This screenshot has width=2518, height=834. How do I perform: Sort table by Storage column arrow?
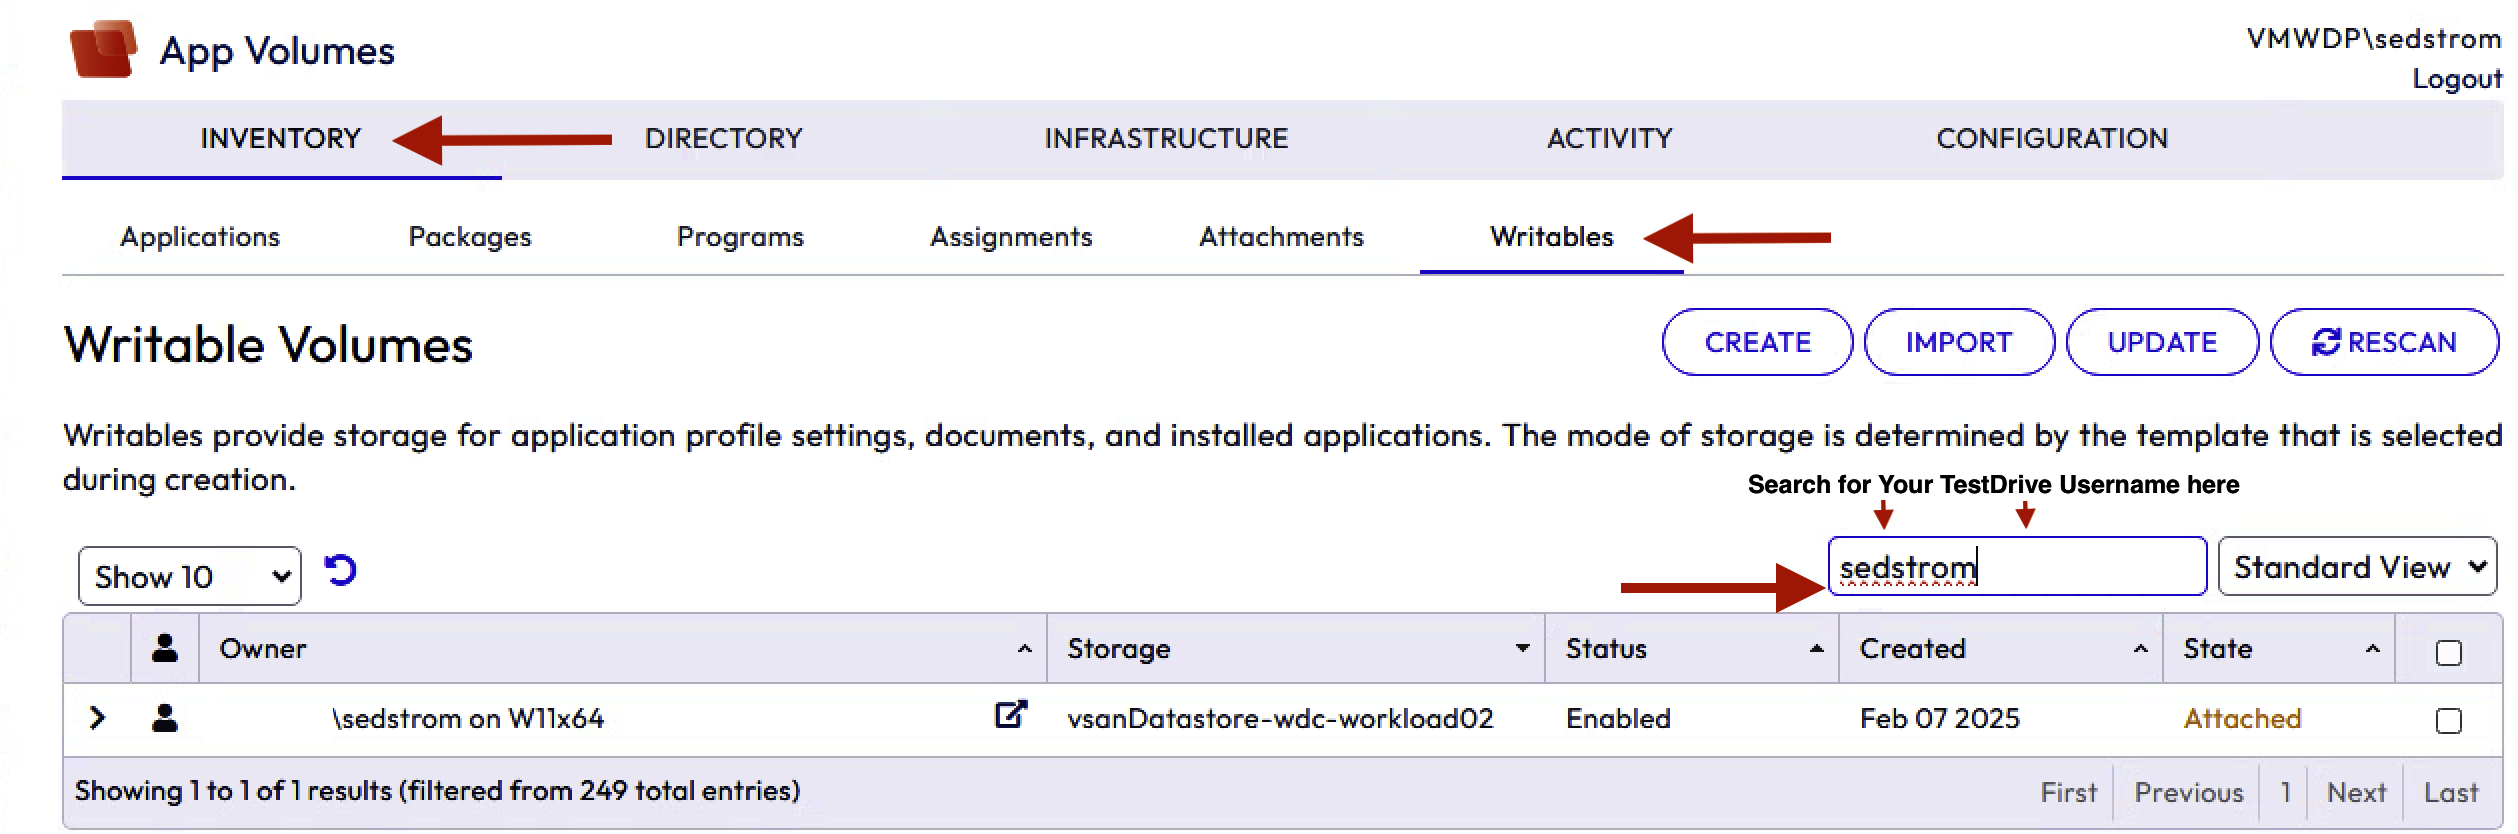tap(1522, 649)
